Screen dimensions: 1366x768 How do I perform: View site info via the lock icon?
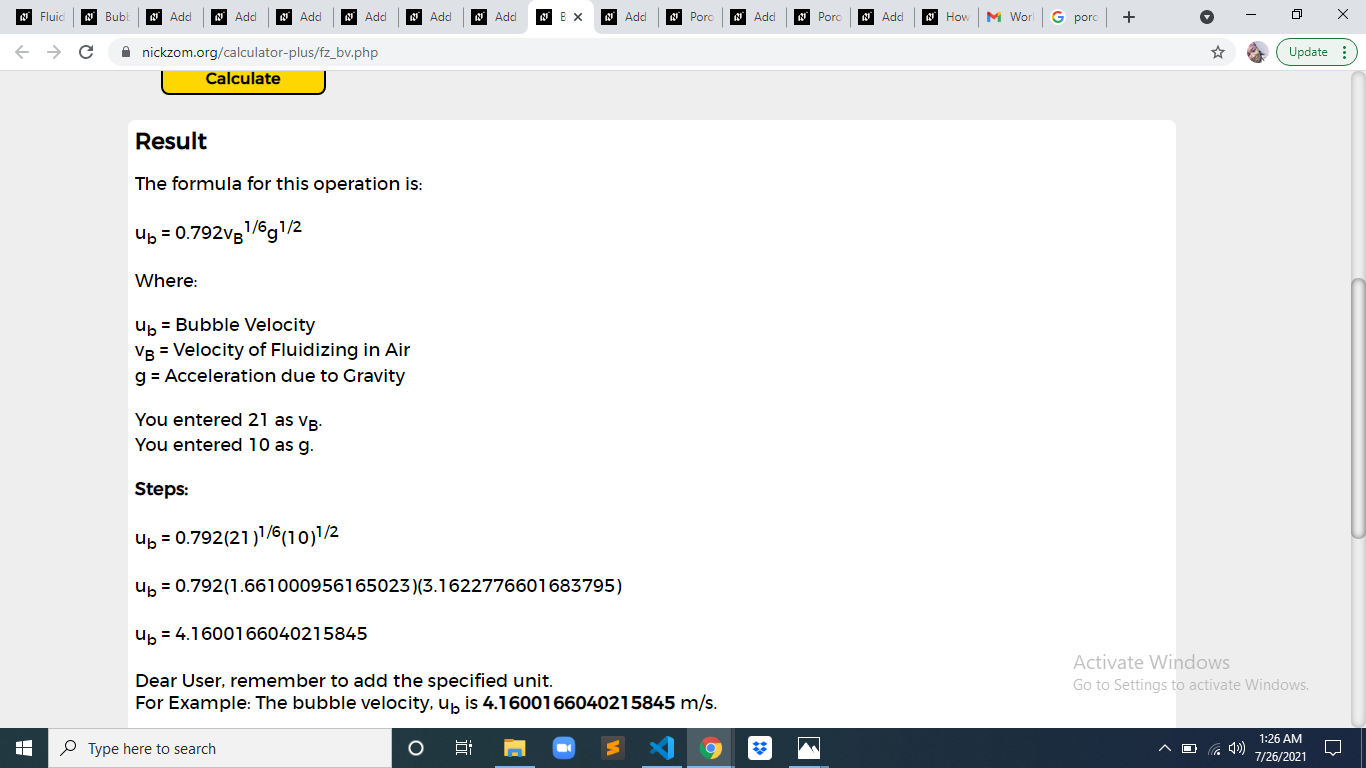tap(126, 52)
